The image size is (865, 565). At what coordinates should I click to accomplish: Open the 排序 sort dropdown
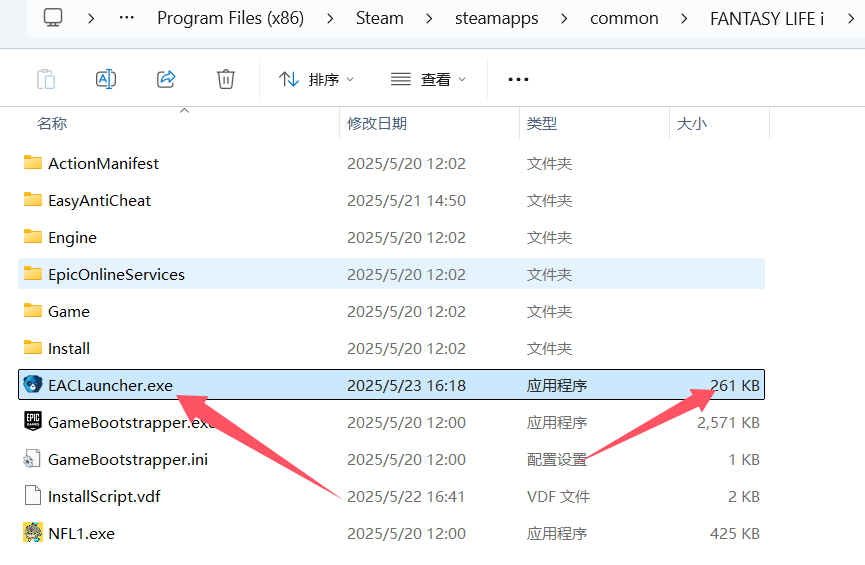click(316, 79)
